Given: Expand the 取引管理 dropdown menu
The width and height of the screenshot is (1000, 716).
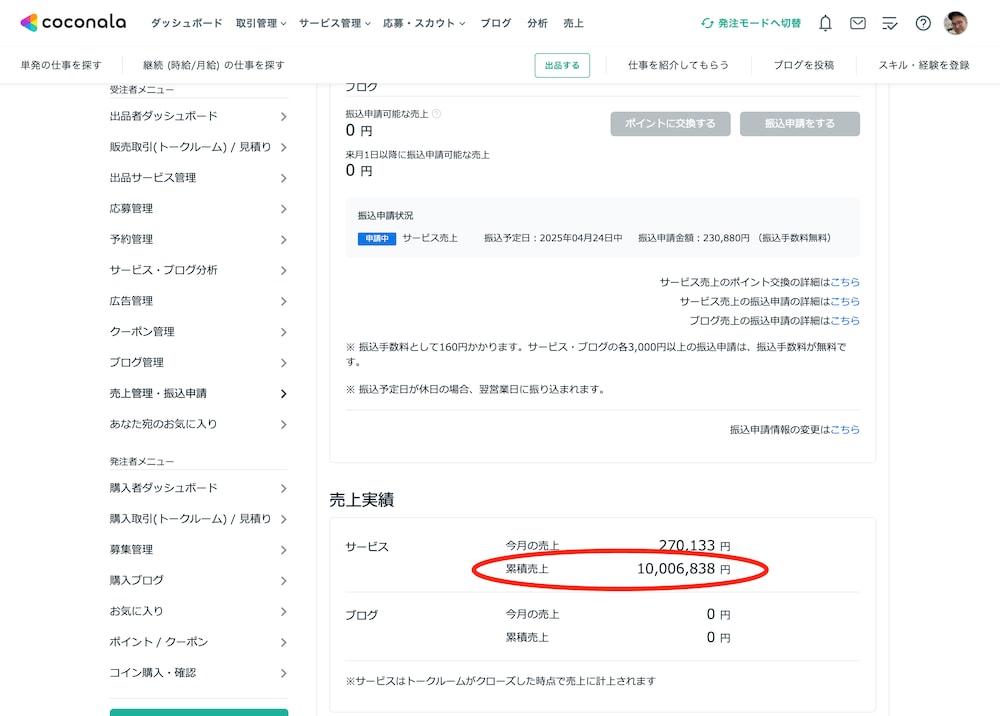Looking at the screenshot, I should [261, 23].
